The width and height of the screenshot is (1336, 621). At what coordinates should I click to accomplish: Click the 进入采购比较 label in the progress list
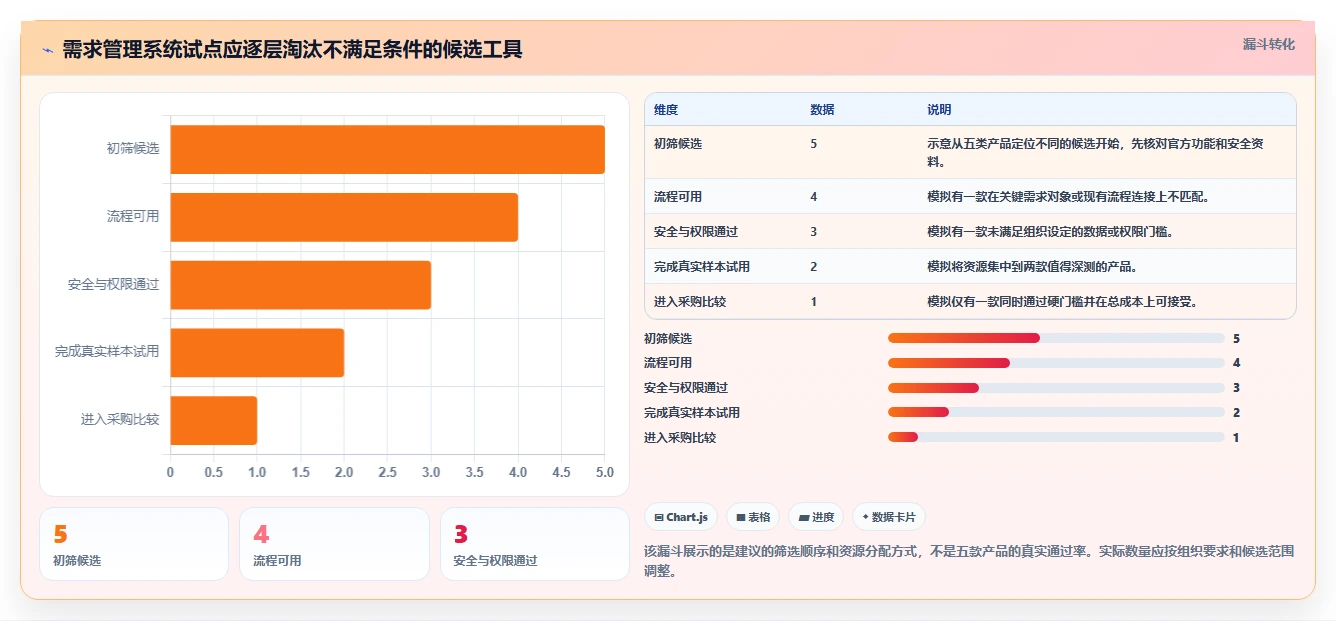coord(680,438)
